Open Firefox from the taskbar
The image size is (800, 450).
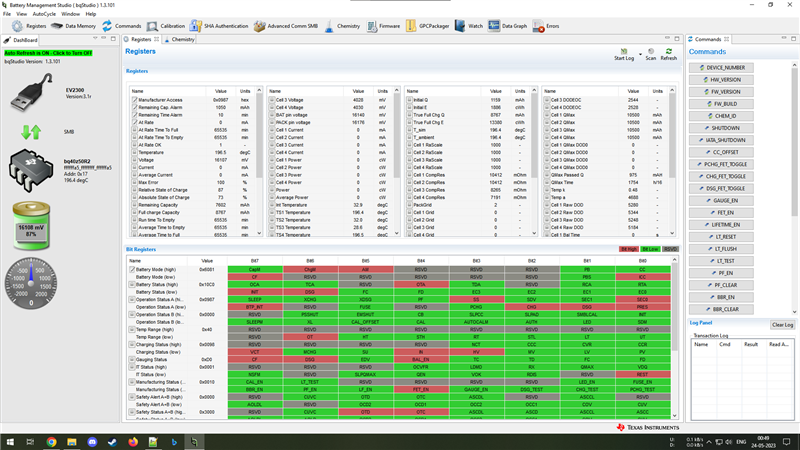(133, 442)
